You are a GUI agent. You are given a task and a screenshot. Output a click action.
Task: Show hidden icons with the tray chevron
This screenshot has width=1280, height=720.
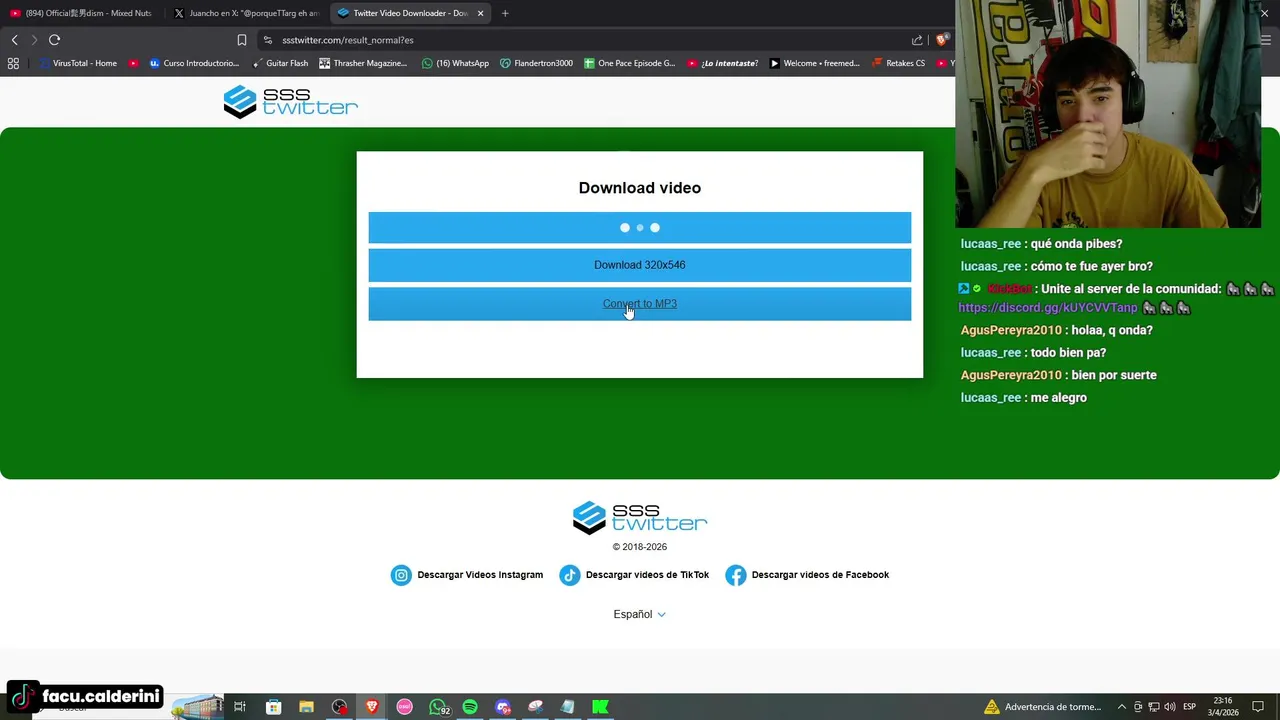[x=1121, y=707]
